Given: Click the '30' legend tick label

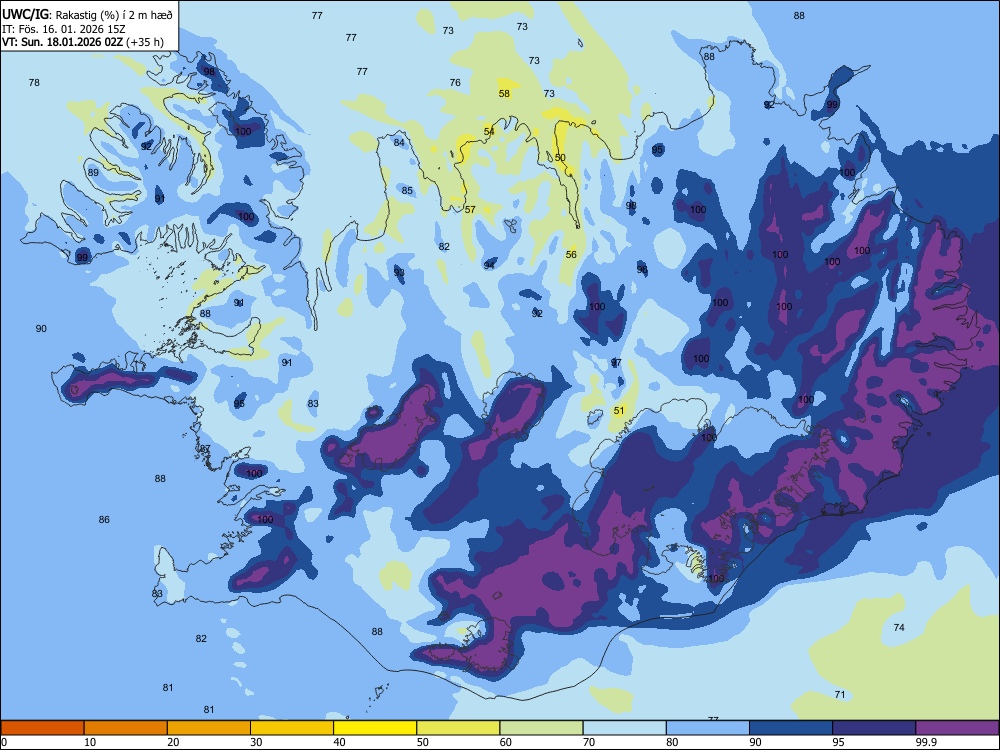Looking at the screenshot, I should pos(256,742).
